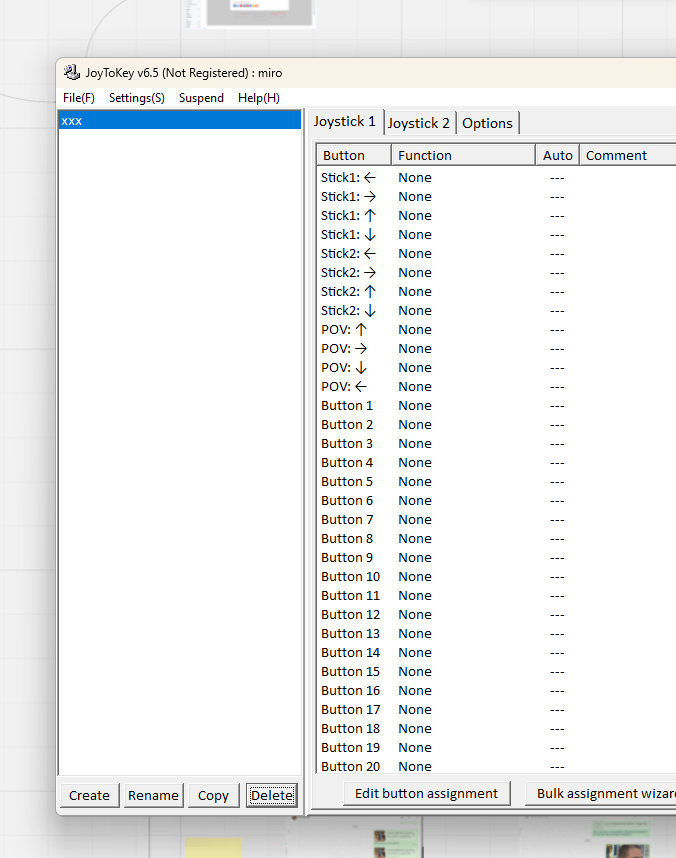Click the Copy profile button
This screenshot has width=676, height=858.
click(213, 795)
